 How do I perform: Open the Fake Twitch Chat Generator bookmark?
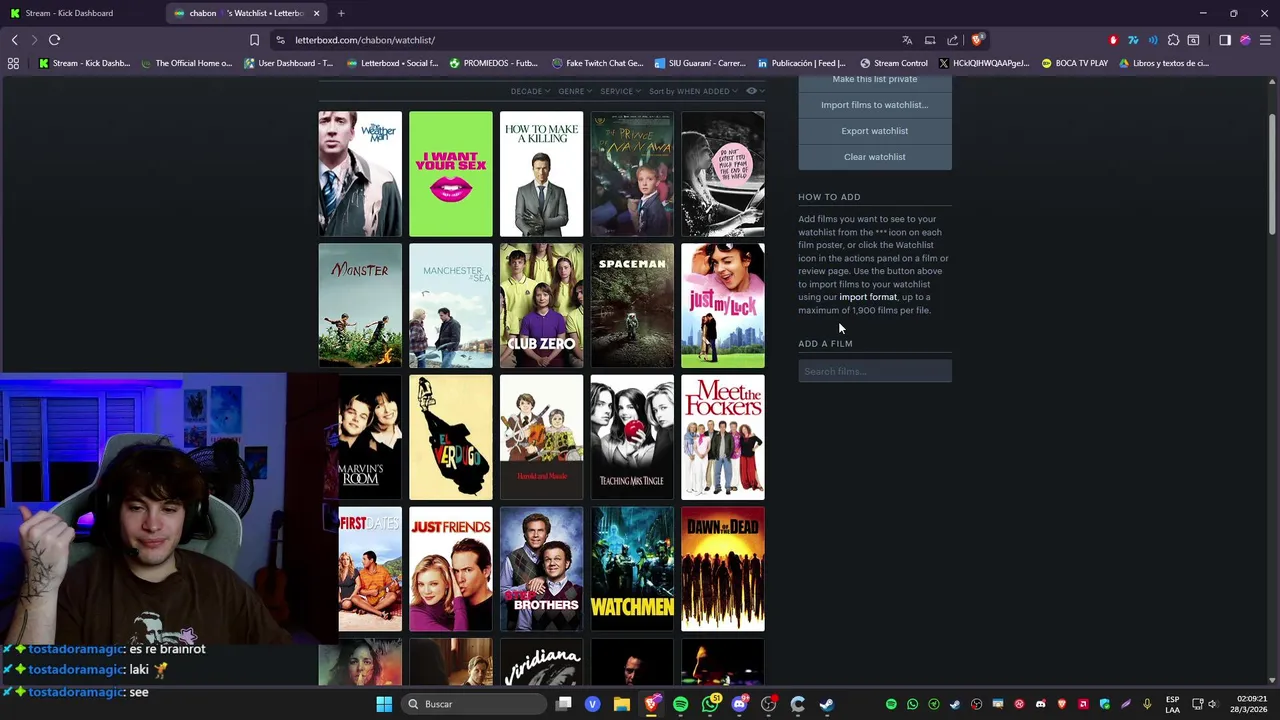pyautogui.click(x=597, y=63)
